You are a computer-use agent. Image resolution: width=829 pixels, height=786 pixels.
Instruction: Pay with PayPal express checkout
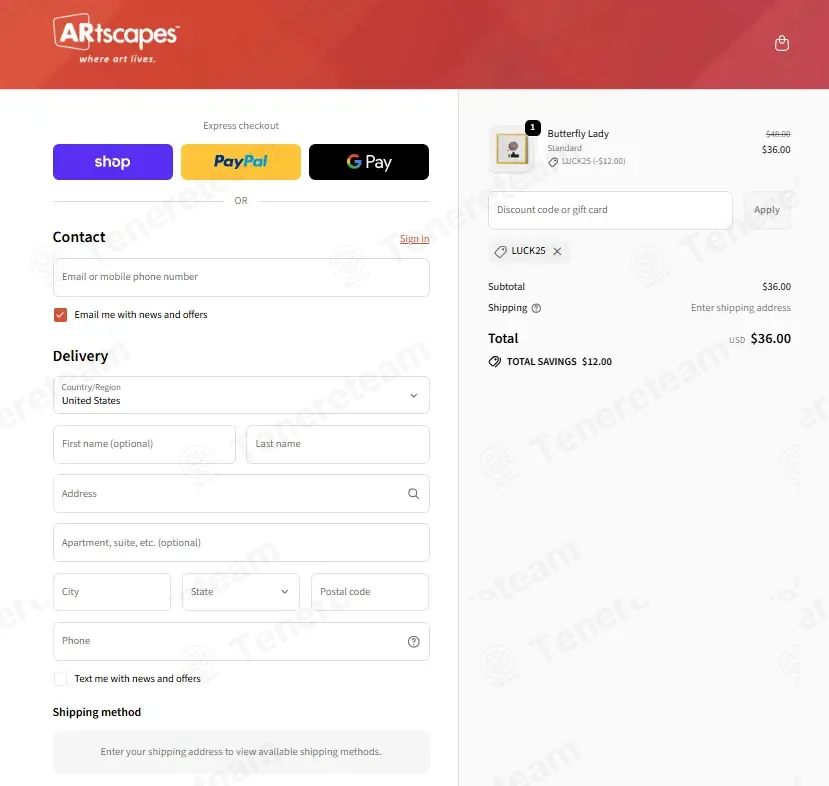241,162
